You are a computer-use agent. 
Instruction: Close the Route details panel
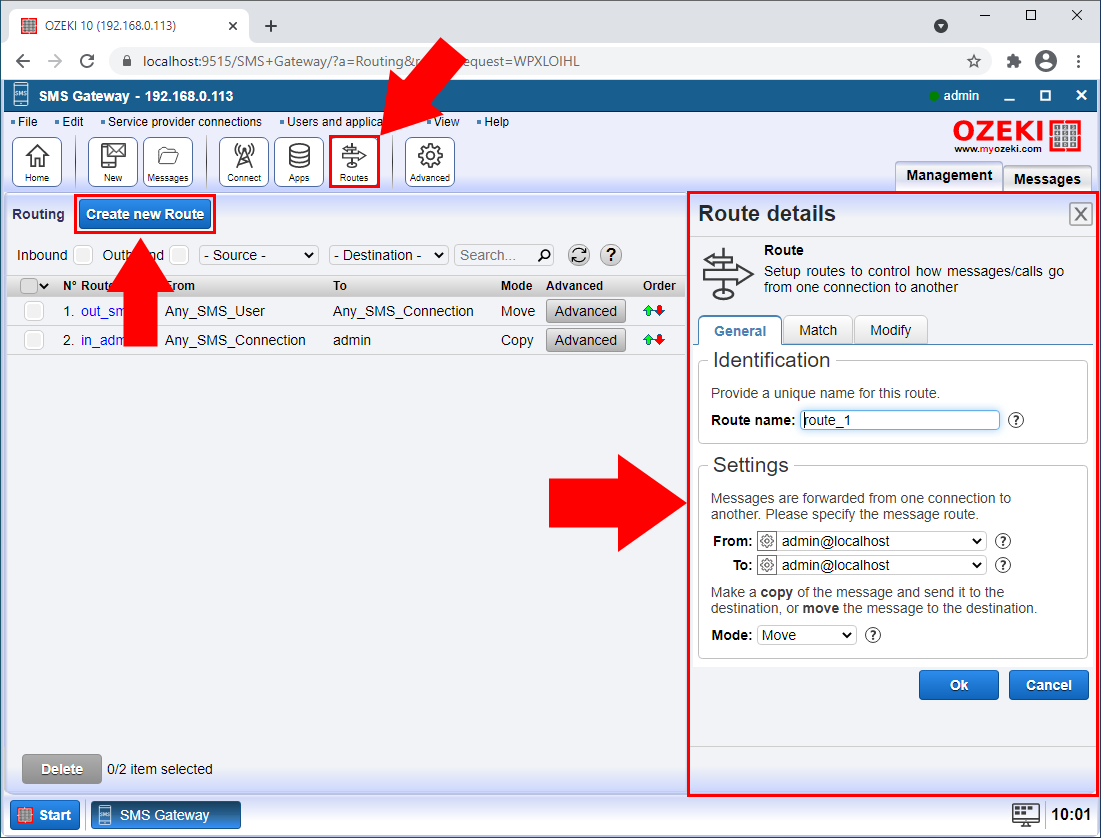point(1081,214)
